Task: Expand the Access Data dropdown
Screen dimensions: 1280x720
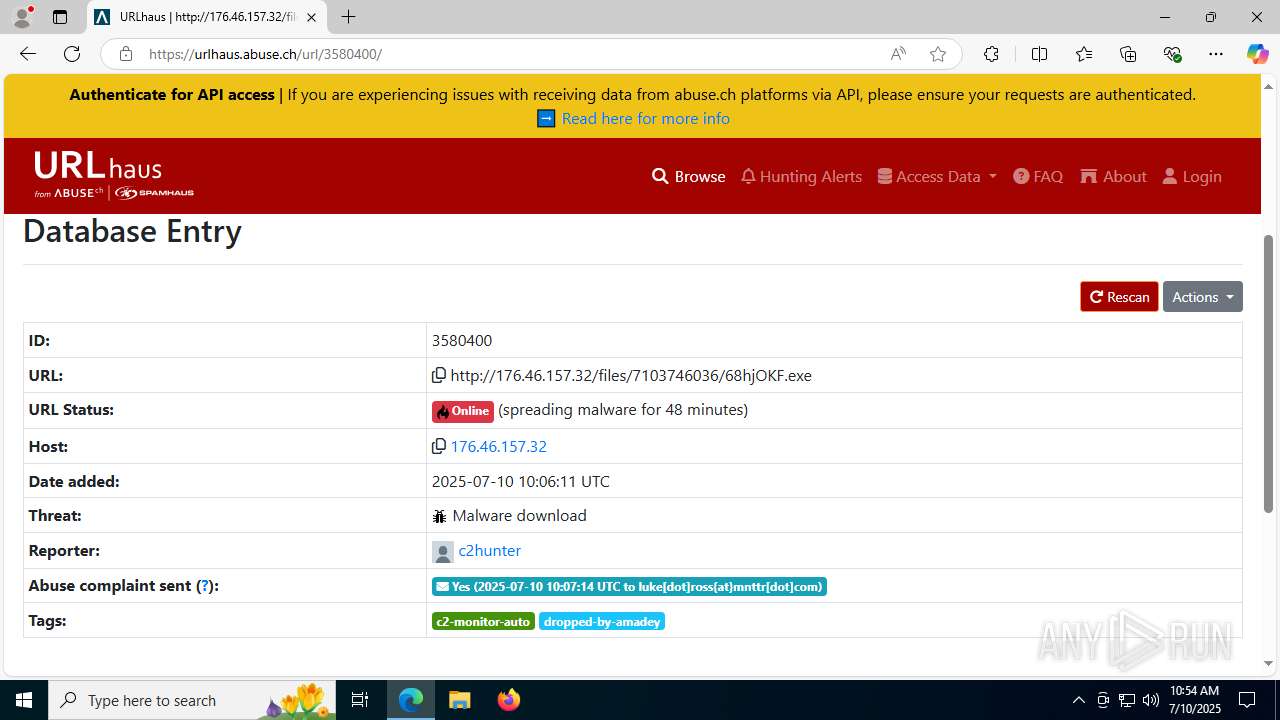Action: [937, 176]
